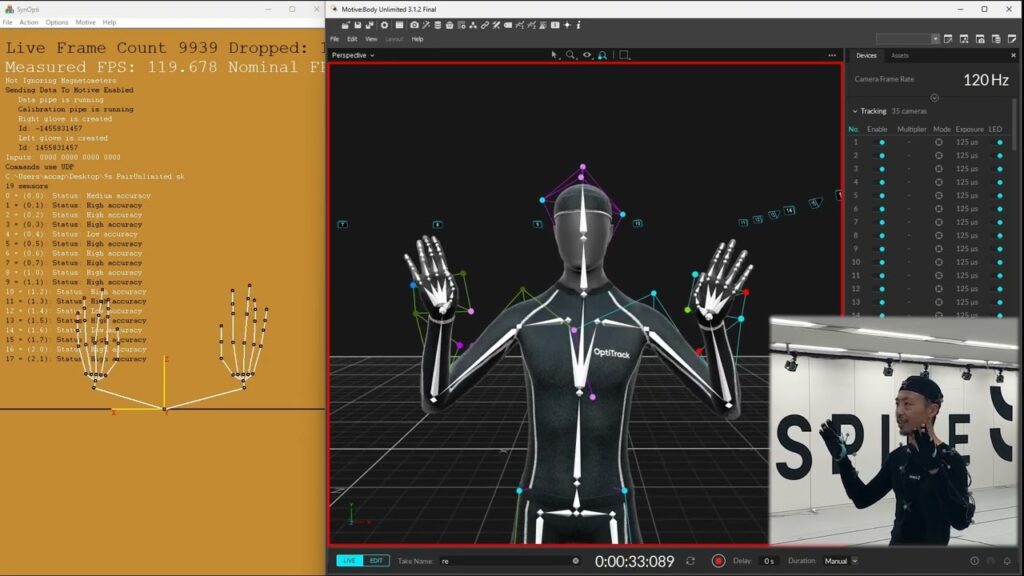Toggle the LED switch for camera 3

tap(998, 169)
